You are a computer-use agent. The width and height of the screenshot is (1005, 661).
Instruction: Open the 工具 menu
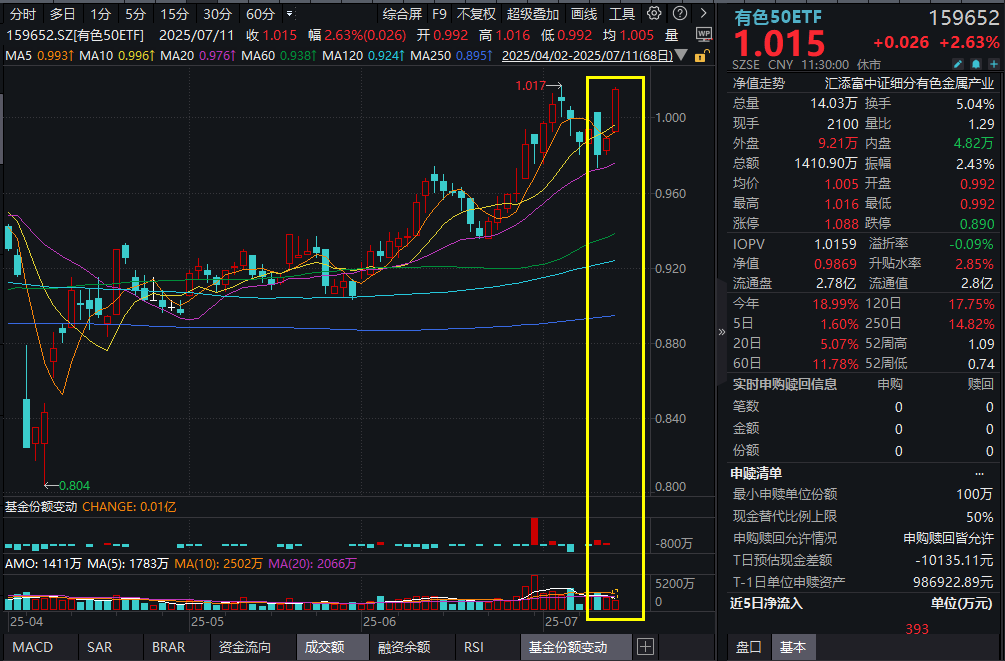point(622,14)
